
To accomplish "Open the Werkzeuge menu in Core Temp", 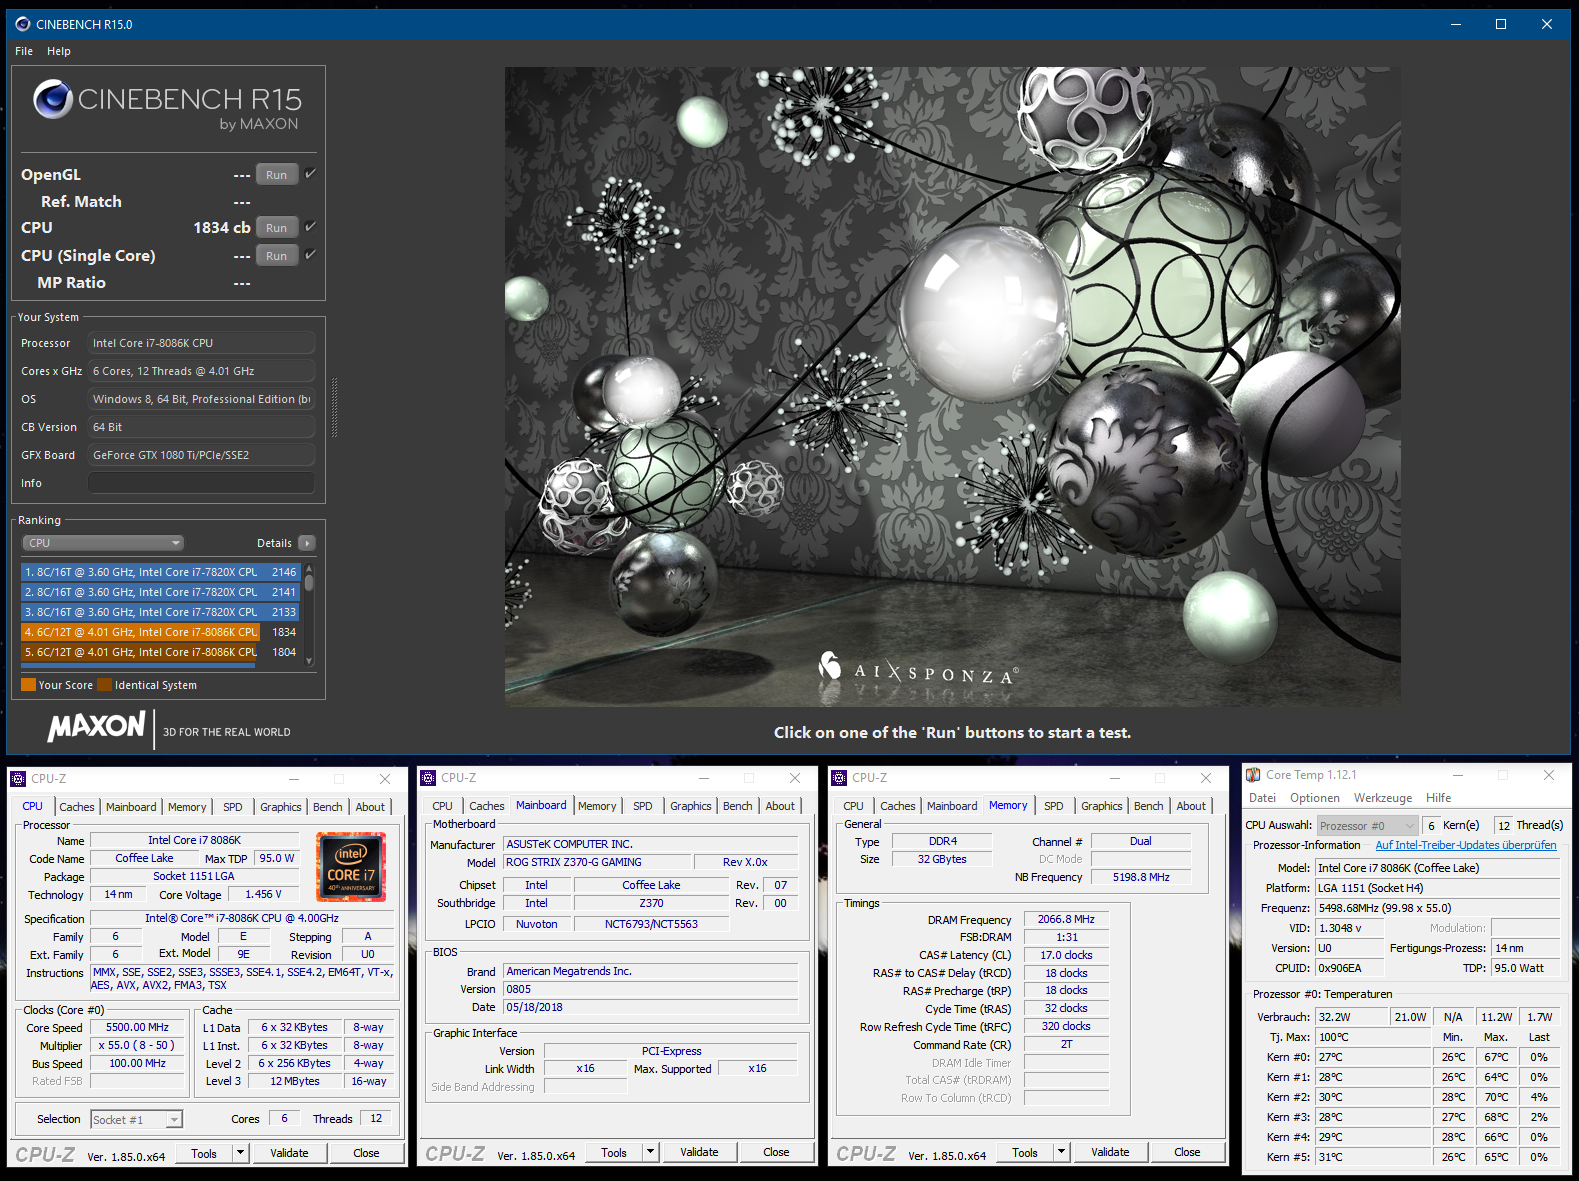I will point(1383,798).
